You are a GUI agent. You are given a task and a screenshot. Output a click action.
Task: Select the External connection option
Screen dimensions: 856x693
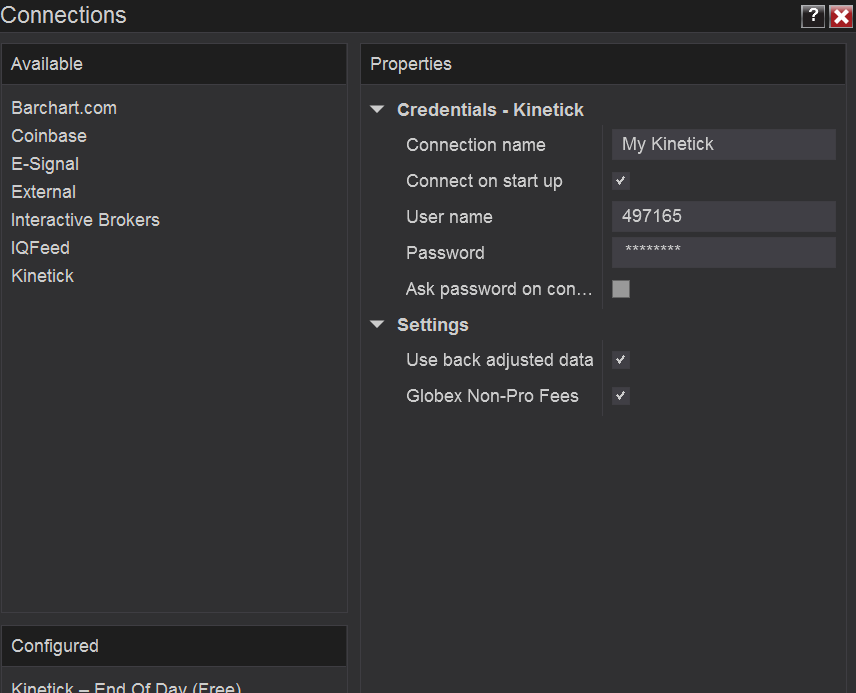click(x=43, y=192)
